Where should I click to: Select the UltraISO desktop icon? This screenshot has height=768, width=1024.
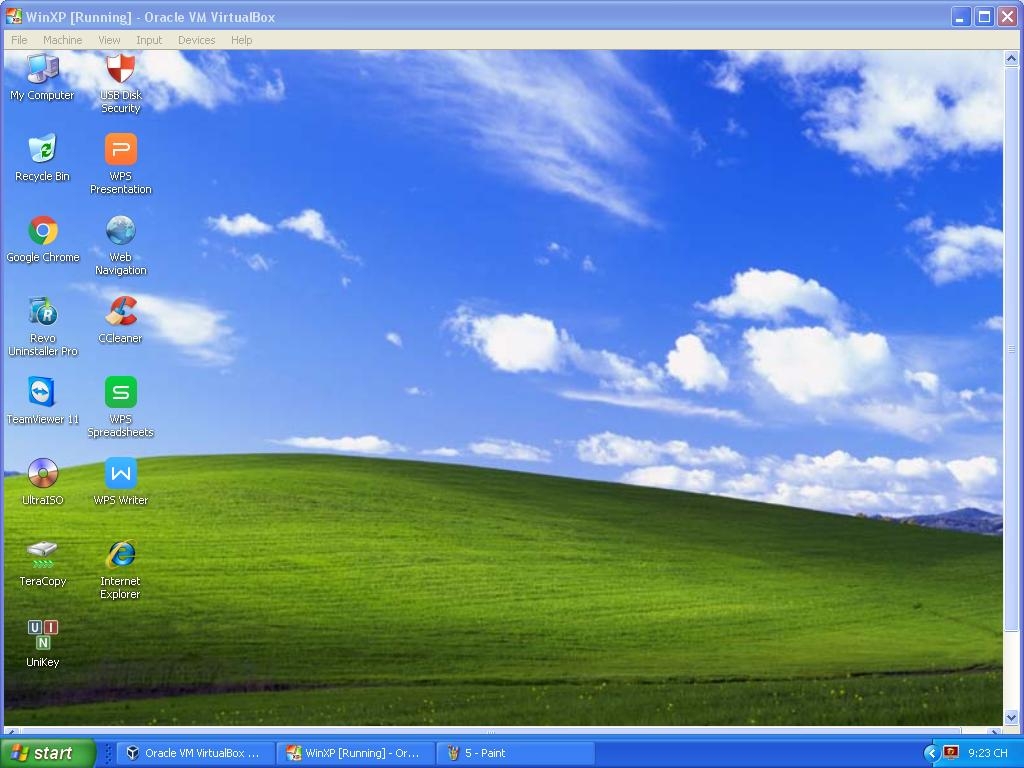(42, 474)
